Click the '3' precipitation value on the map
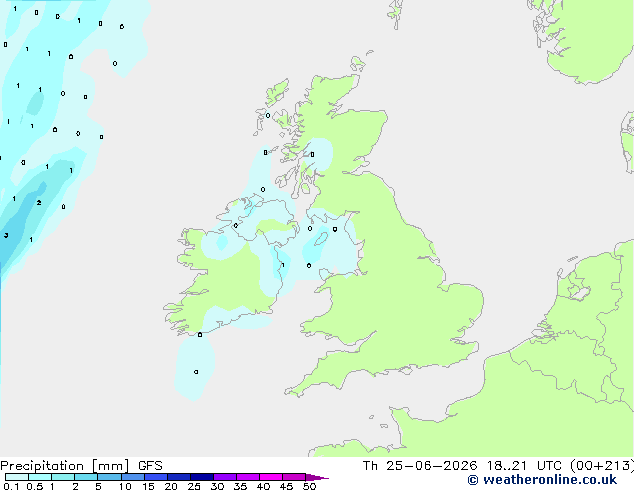This screenshot has width=634, height=490. click(x=6, y=235)
